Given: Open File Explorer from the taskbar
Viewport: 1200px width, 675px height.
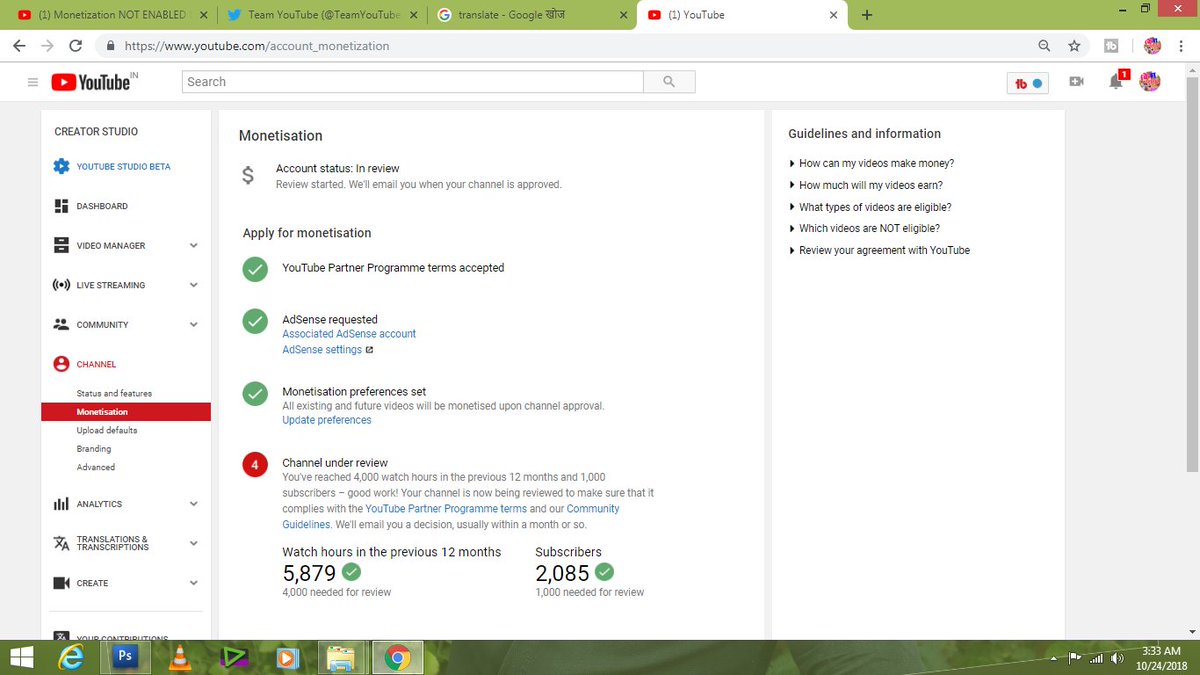Looking at the screenshot, I should 341,657.
